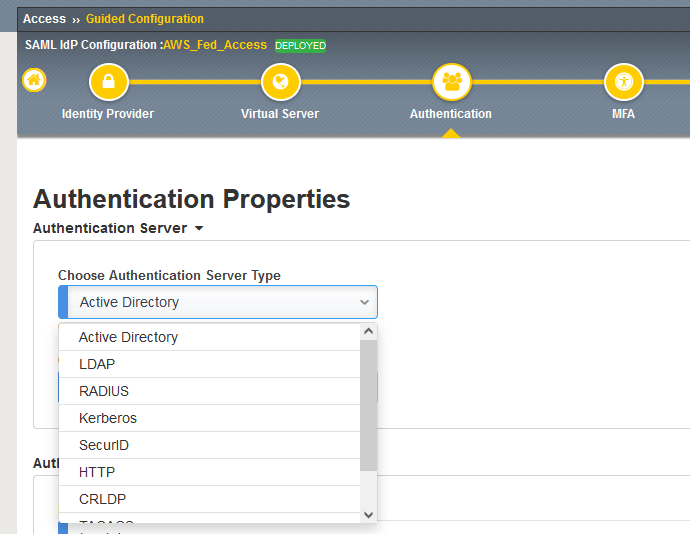Pick Kerberos from the options list
This screenshot has height=534, width=690.
point(108,418)
